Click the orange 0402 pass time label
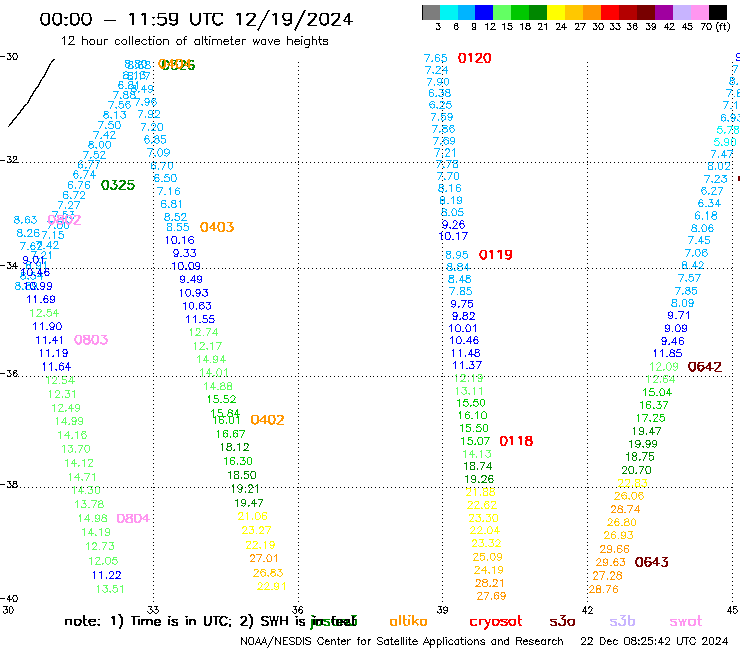 [267, 420]
